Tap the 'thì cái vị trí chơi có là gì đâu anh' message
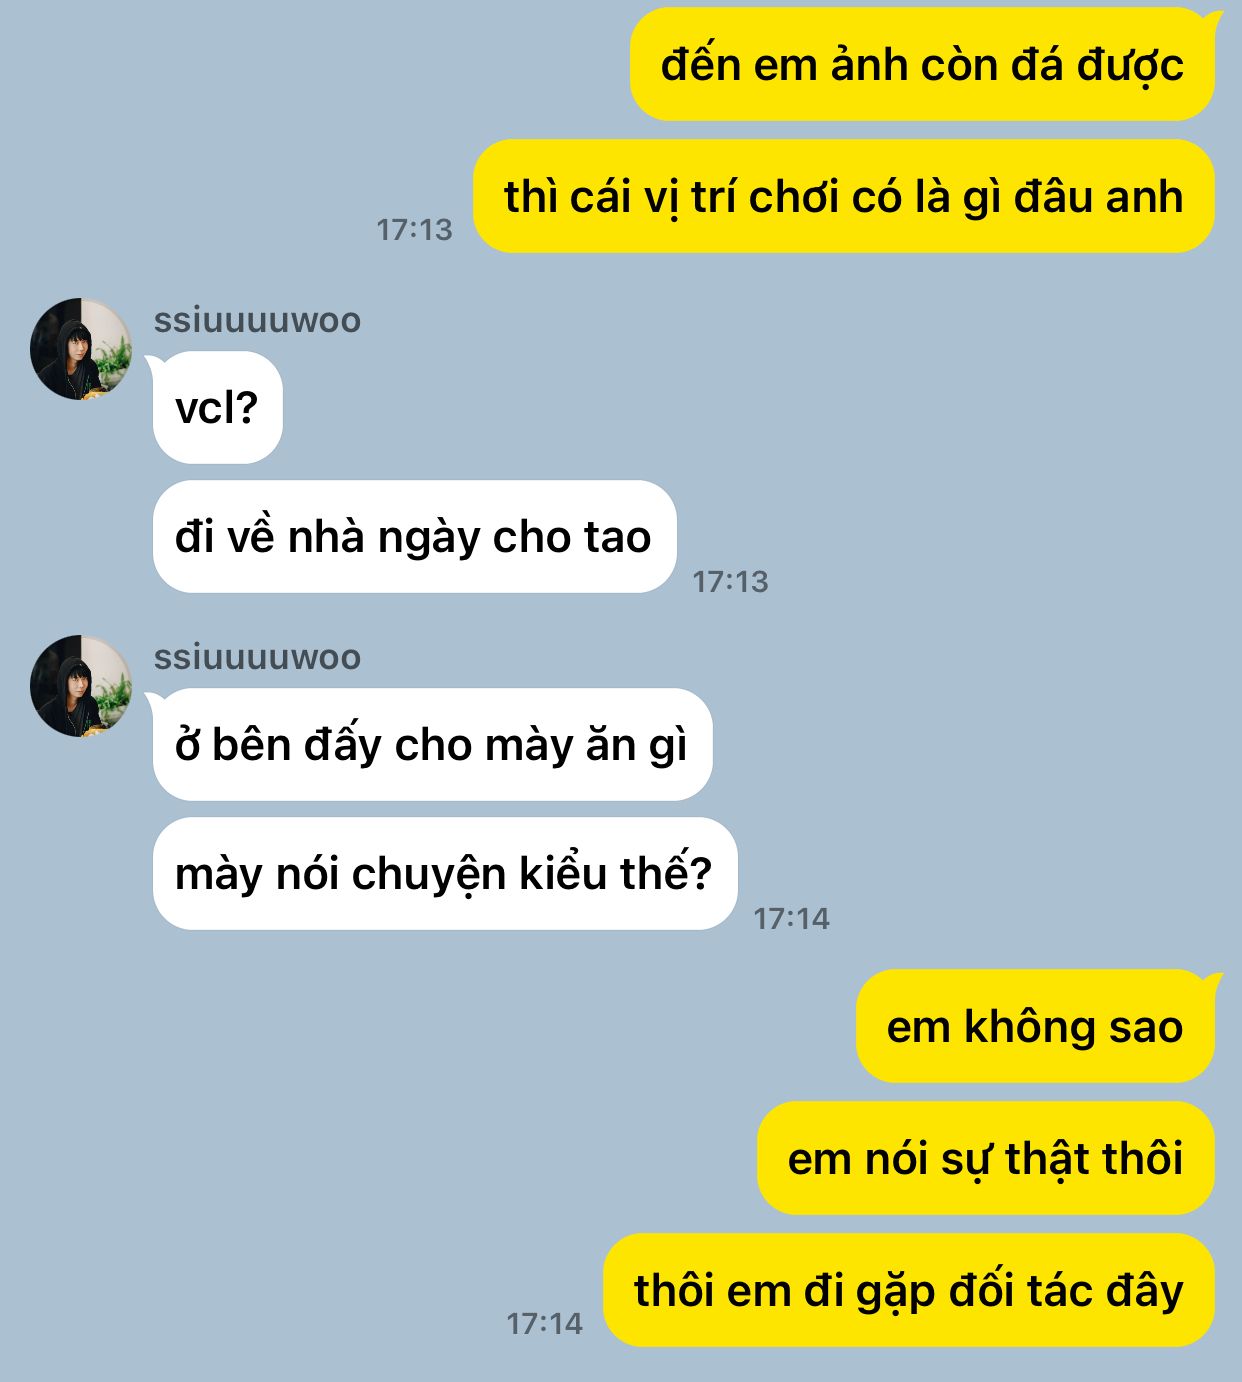Viewport: 1242px width, 1382px height. [844, 196]
